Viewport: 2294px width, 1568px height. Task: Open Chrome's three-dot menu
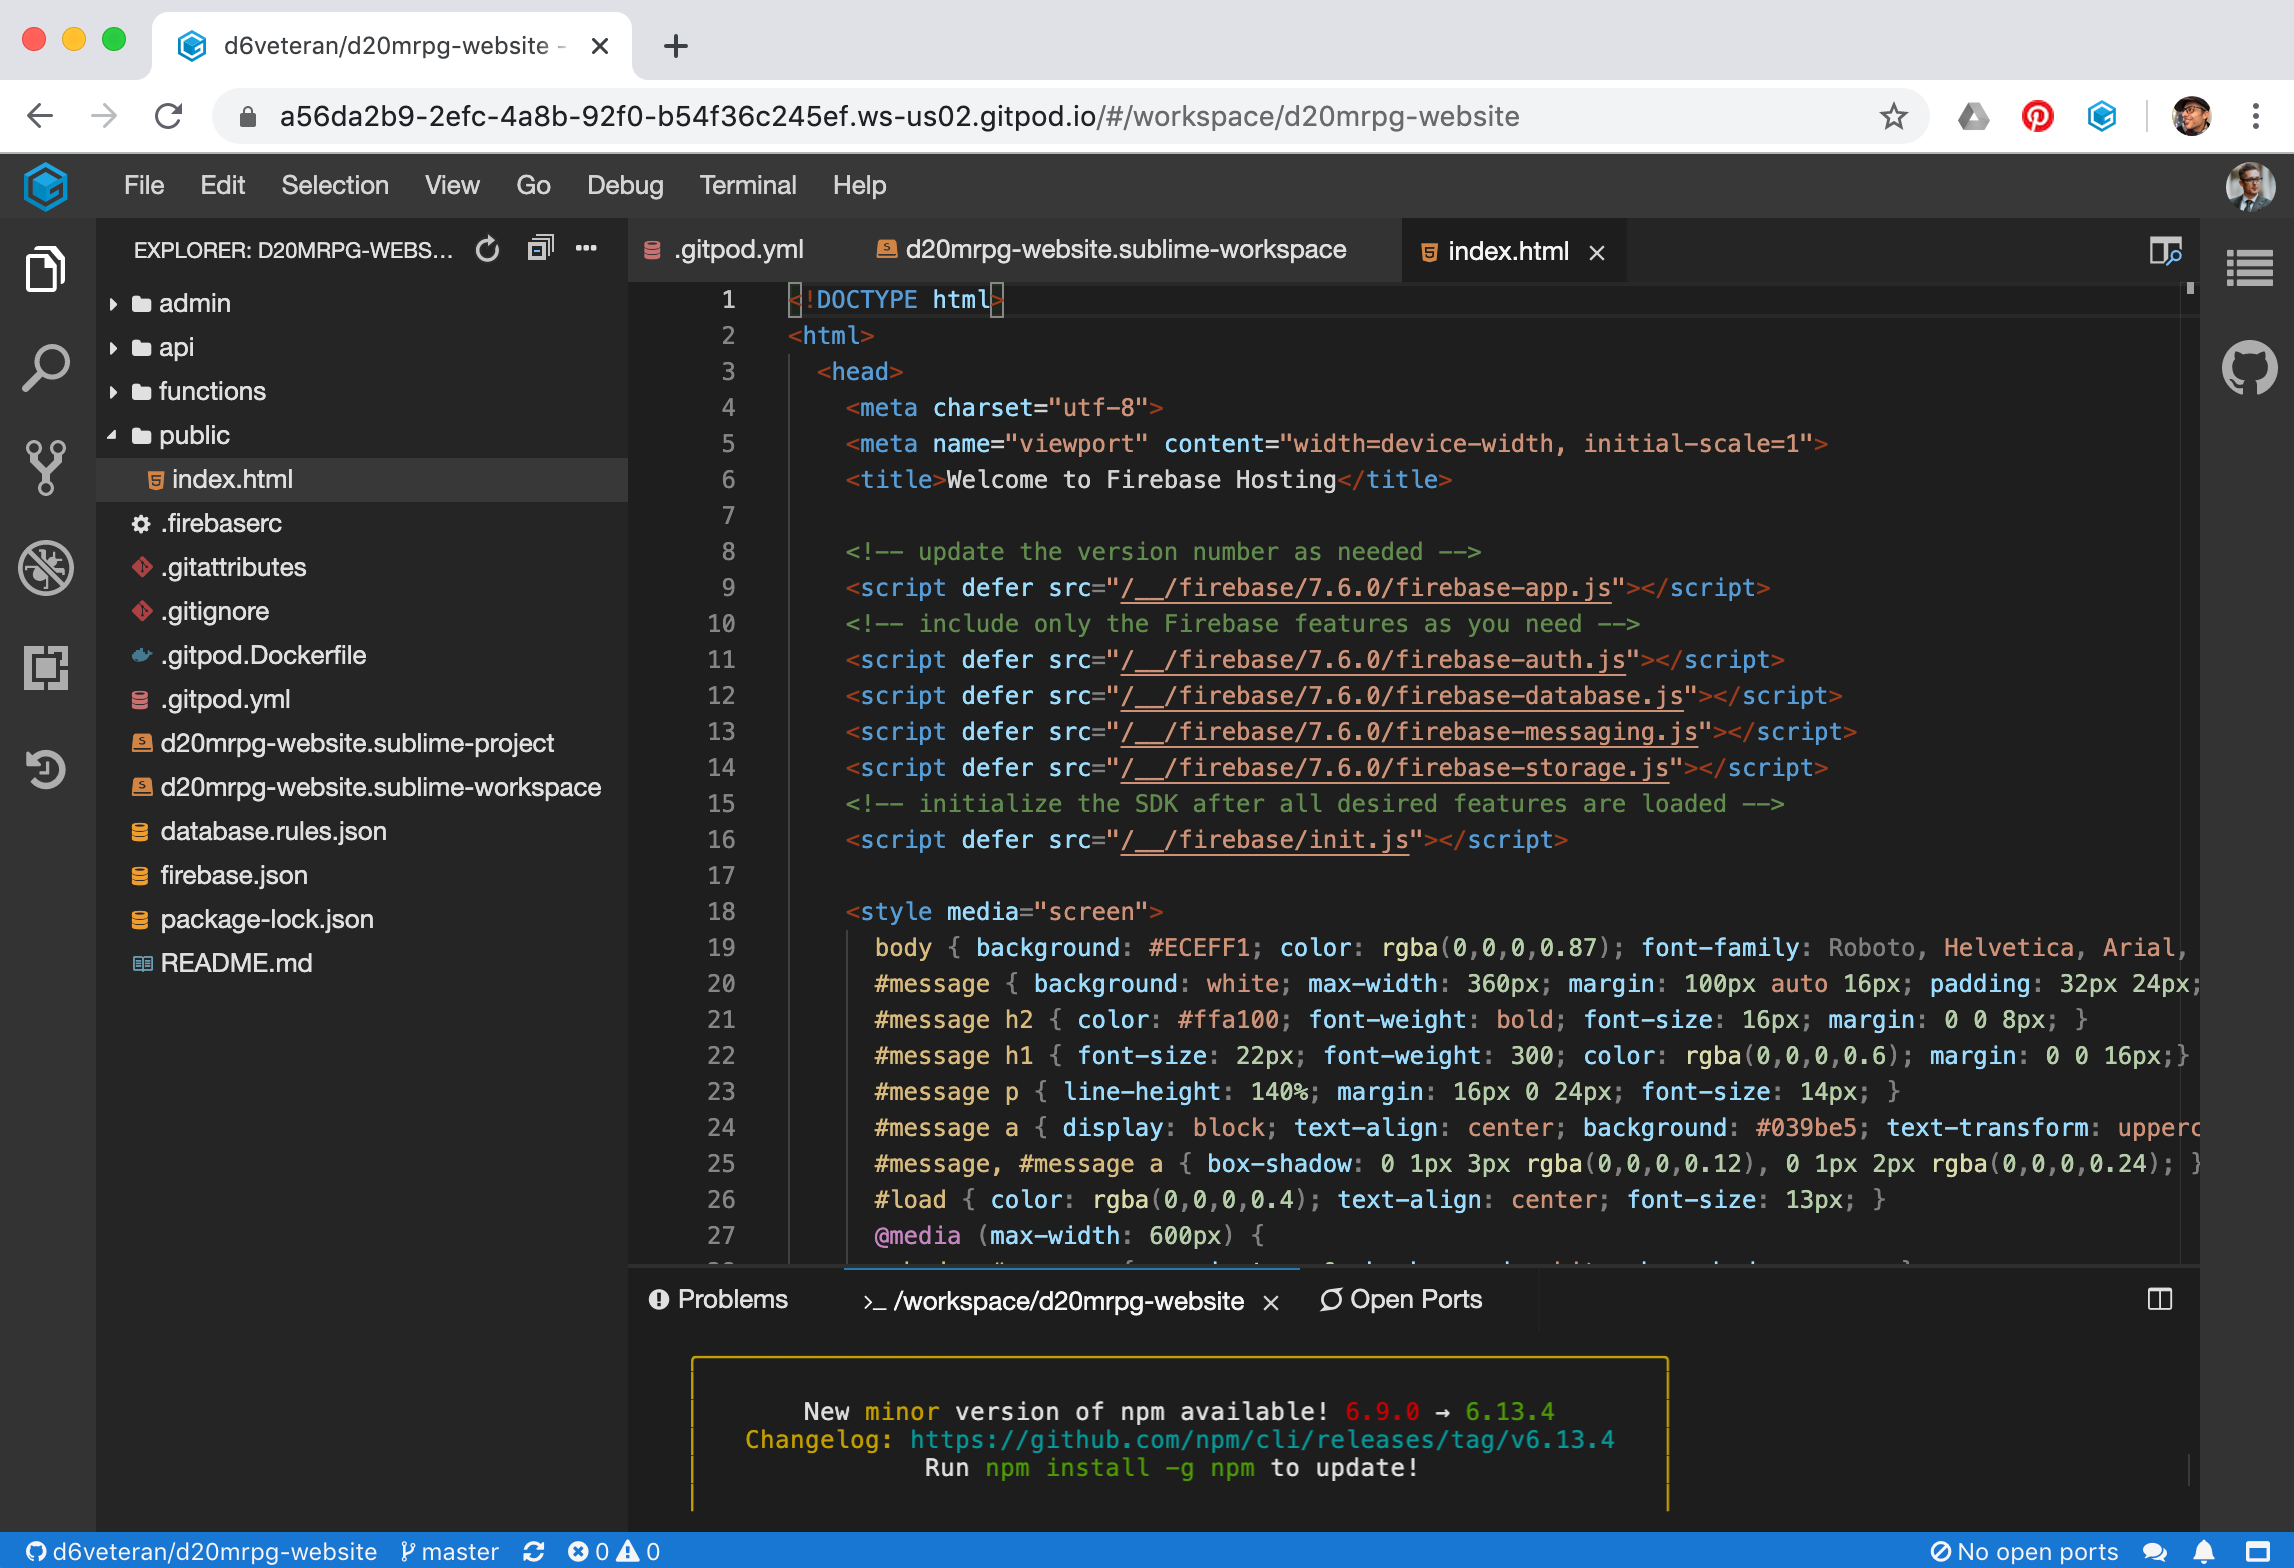tap(2256, 117)
